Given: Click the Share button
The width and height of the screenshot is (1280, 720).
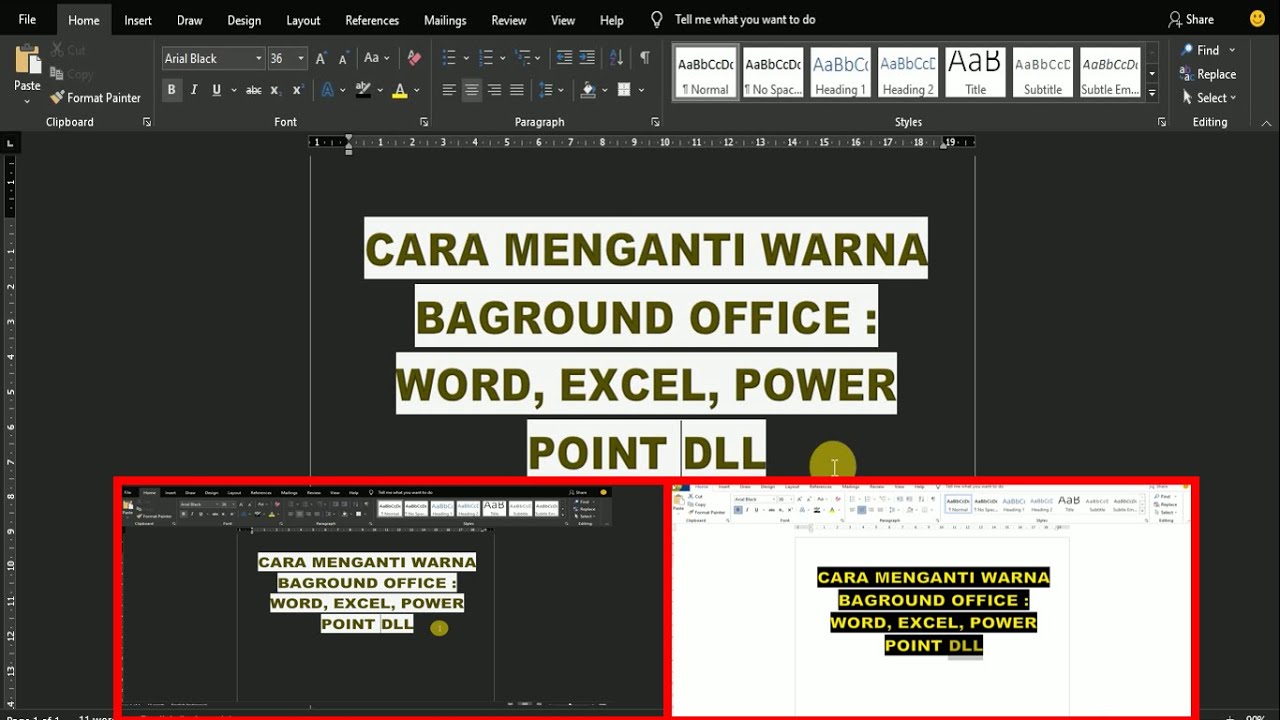Looking at the screenshot, I should pos(1191,19).
